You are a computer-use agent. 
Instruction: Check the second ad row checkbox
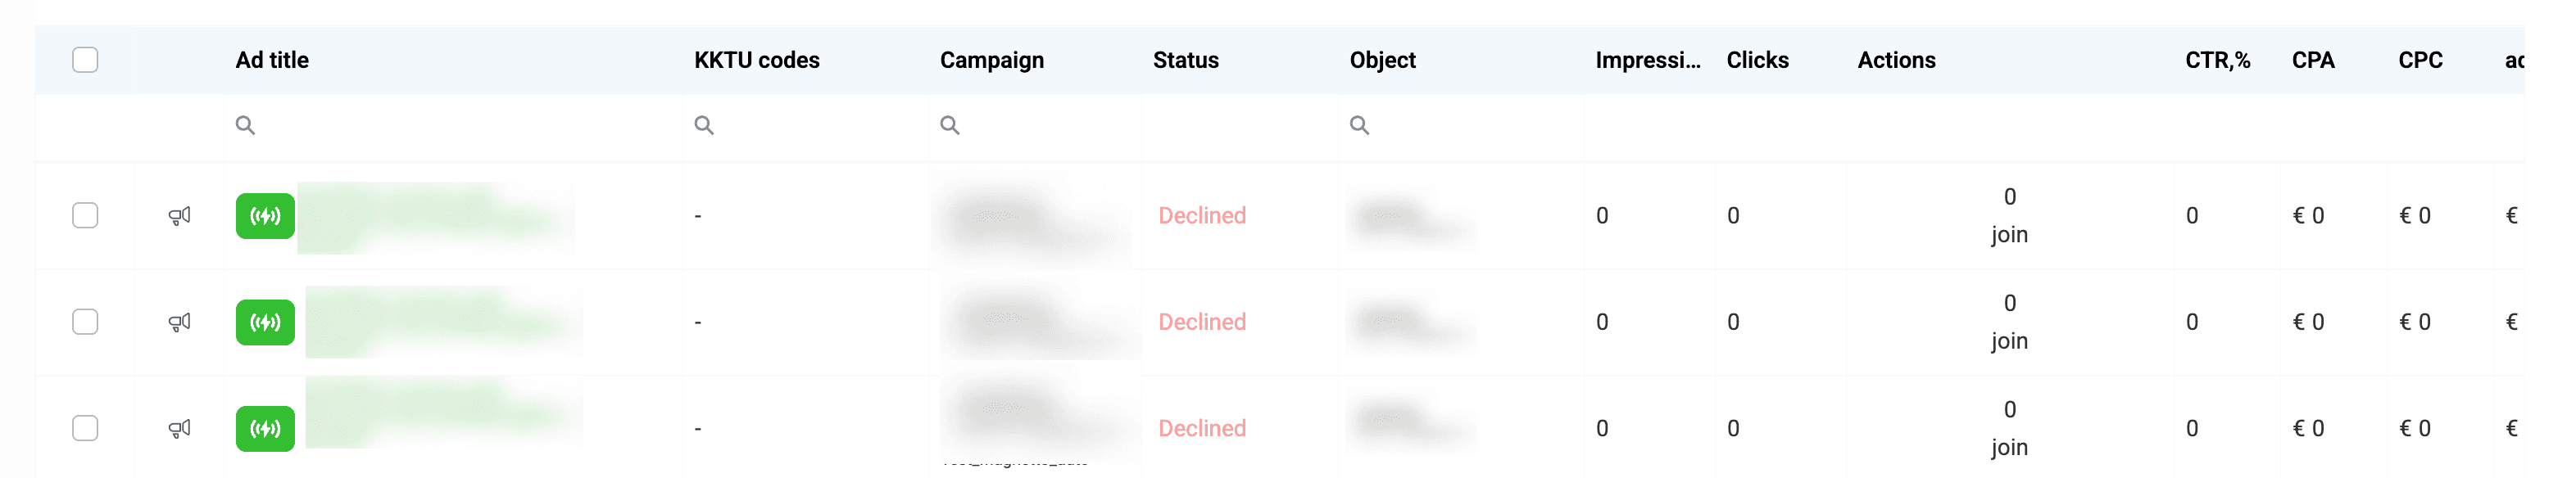(85, 322)
